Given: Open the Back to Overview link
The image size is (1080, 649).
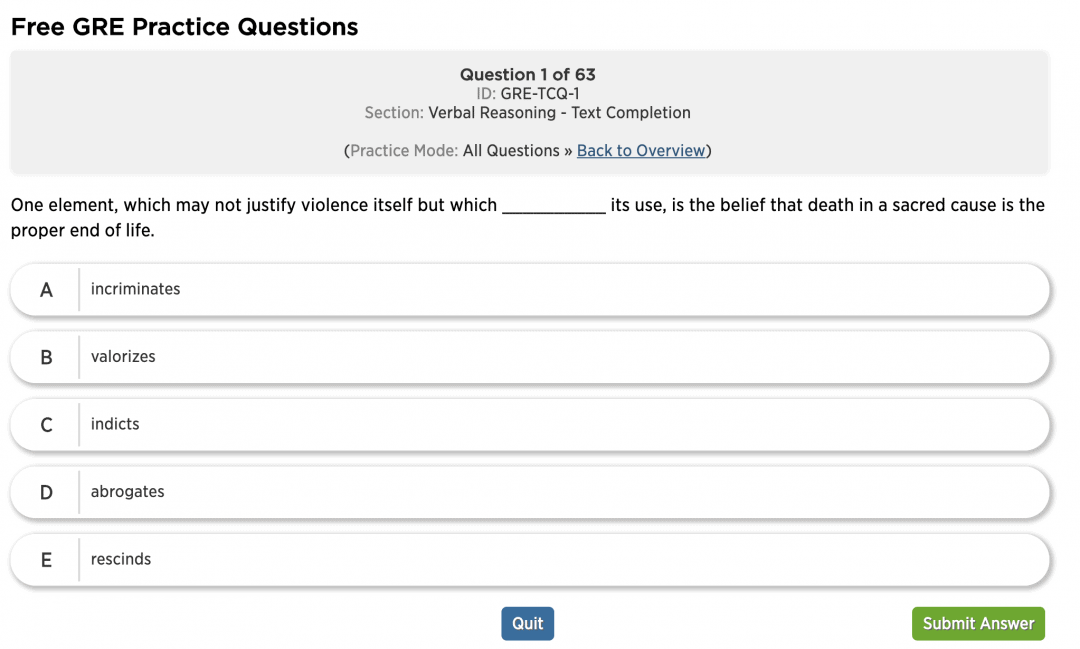Looking at the screenshot, I should point(641,150).
